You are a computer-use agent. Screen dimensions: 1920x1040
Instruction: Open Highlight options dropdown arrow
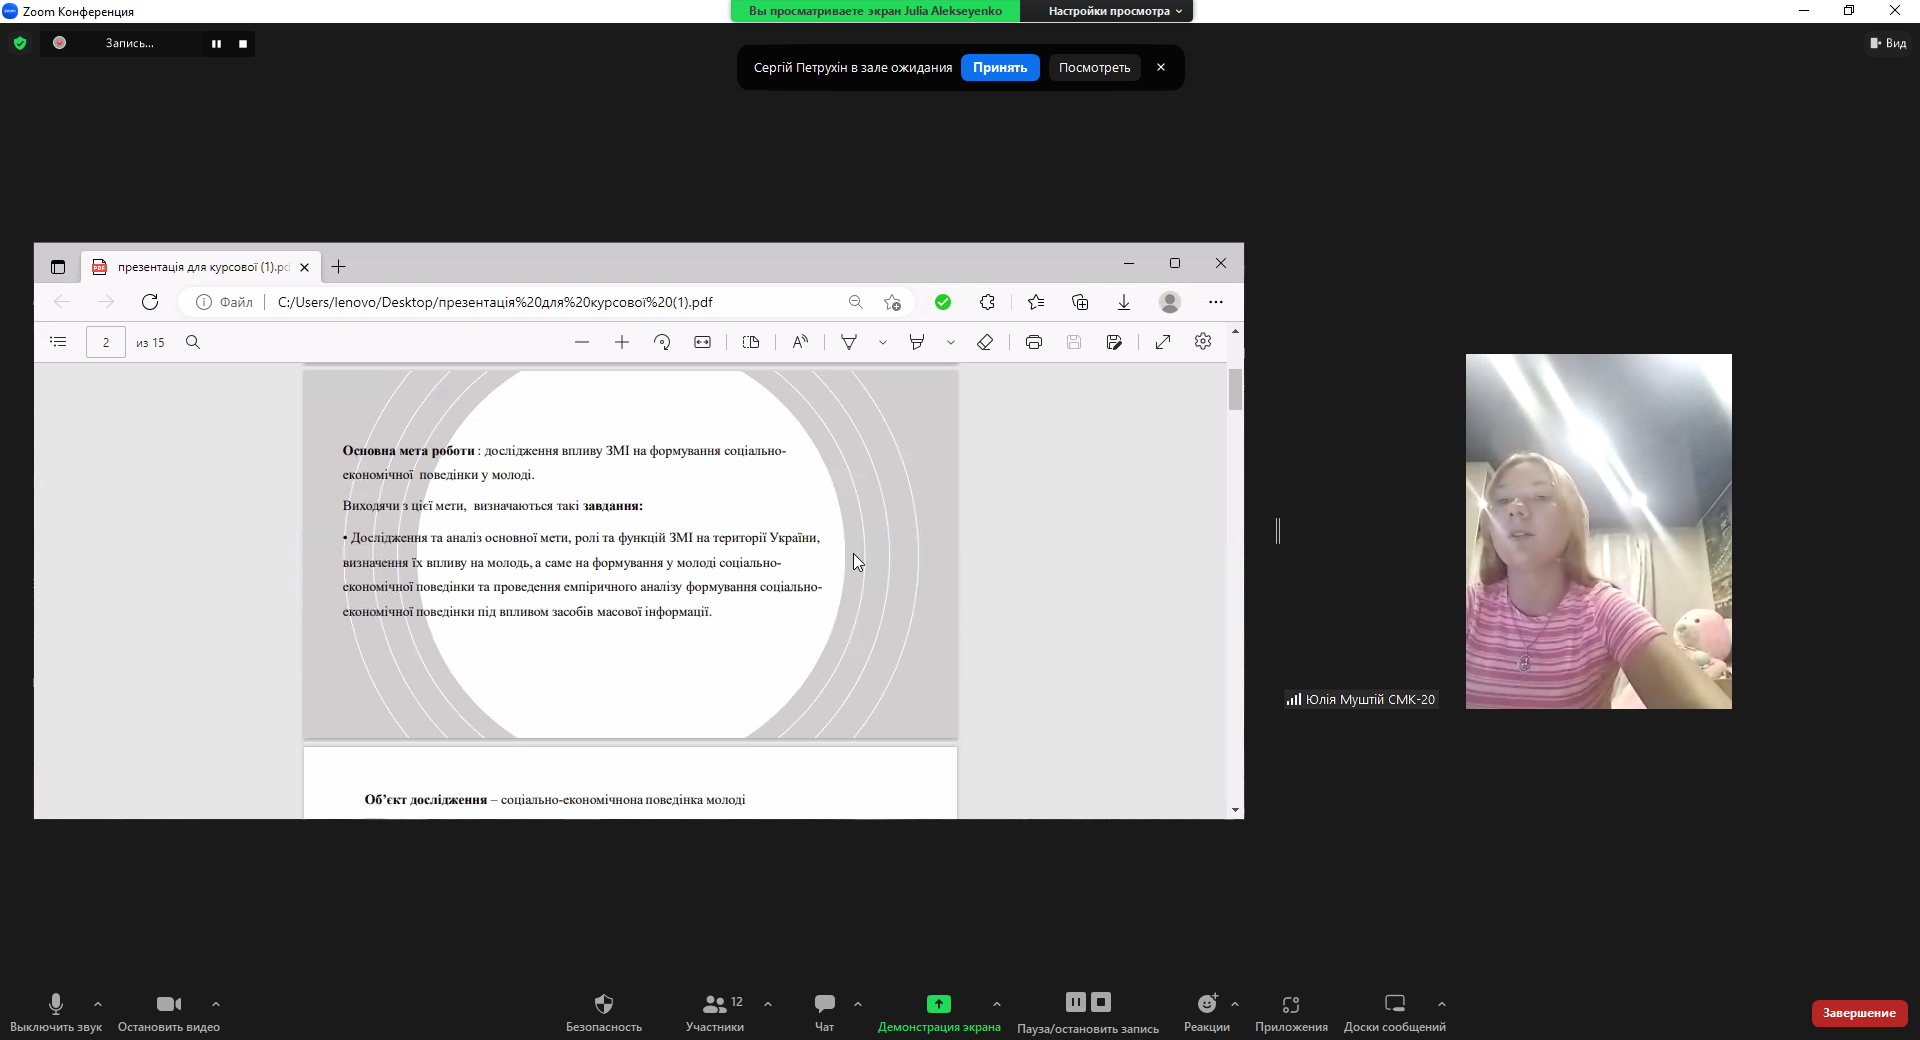(x=951, y=342)
